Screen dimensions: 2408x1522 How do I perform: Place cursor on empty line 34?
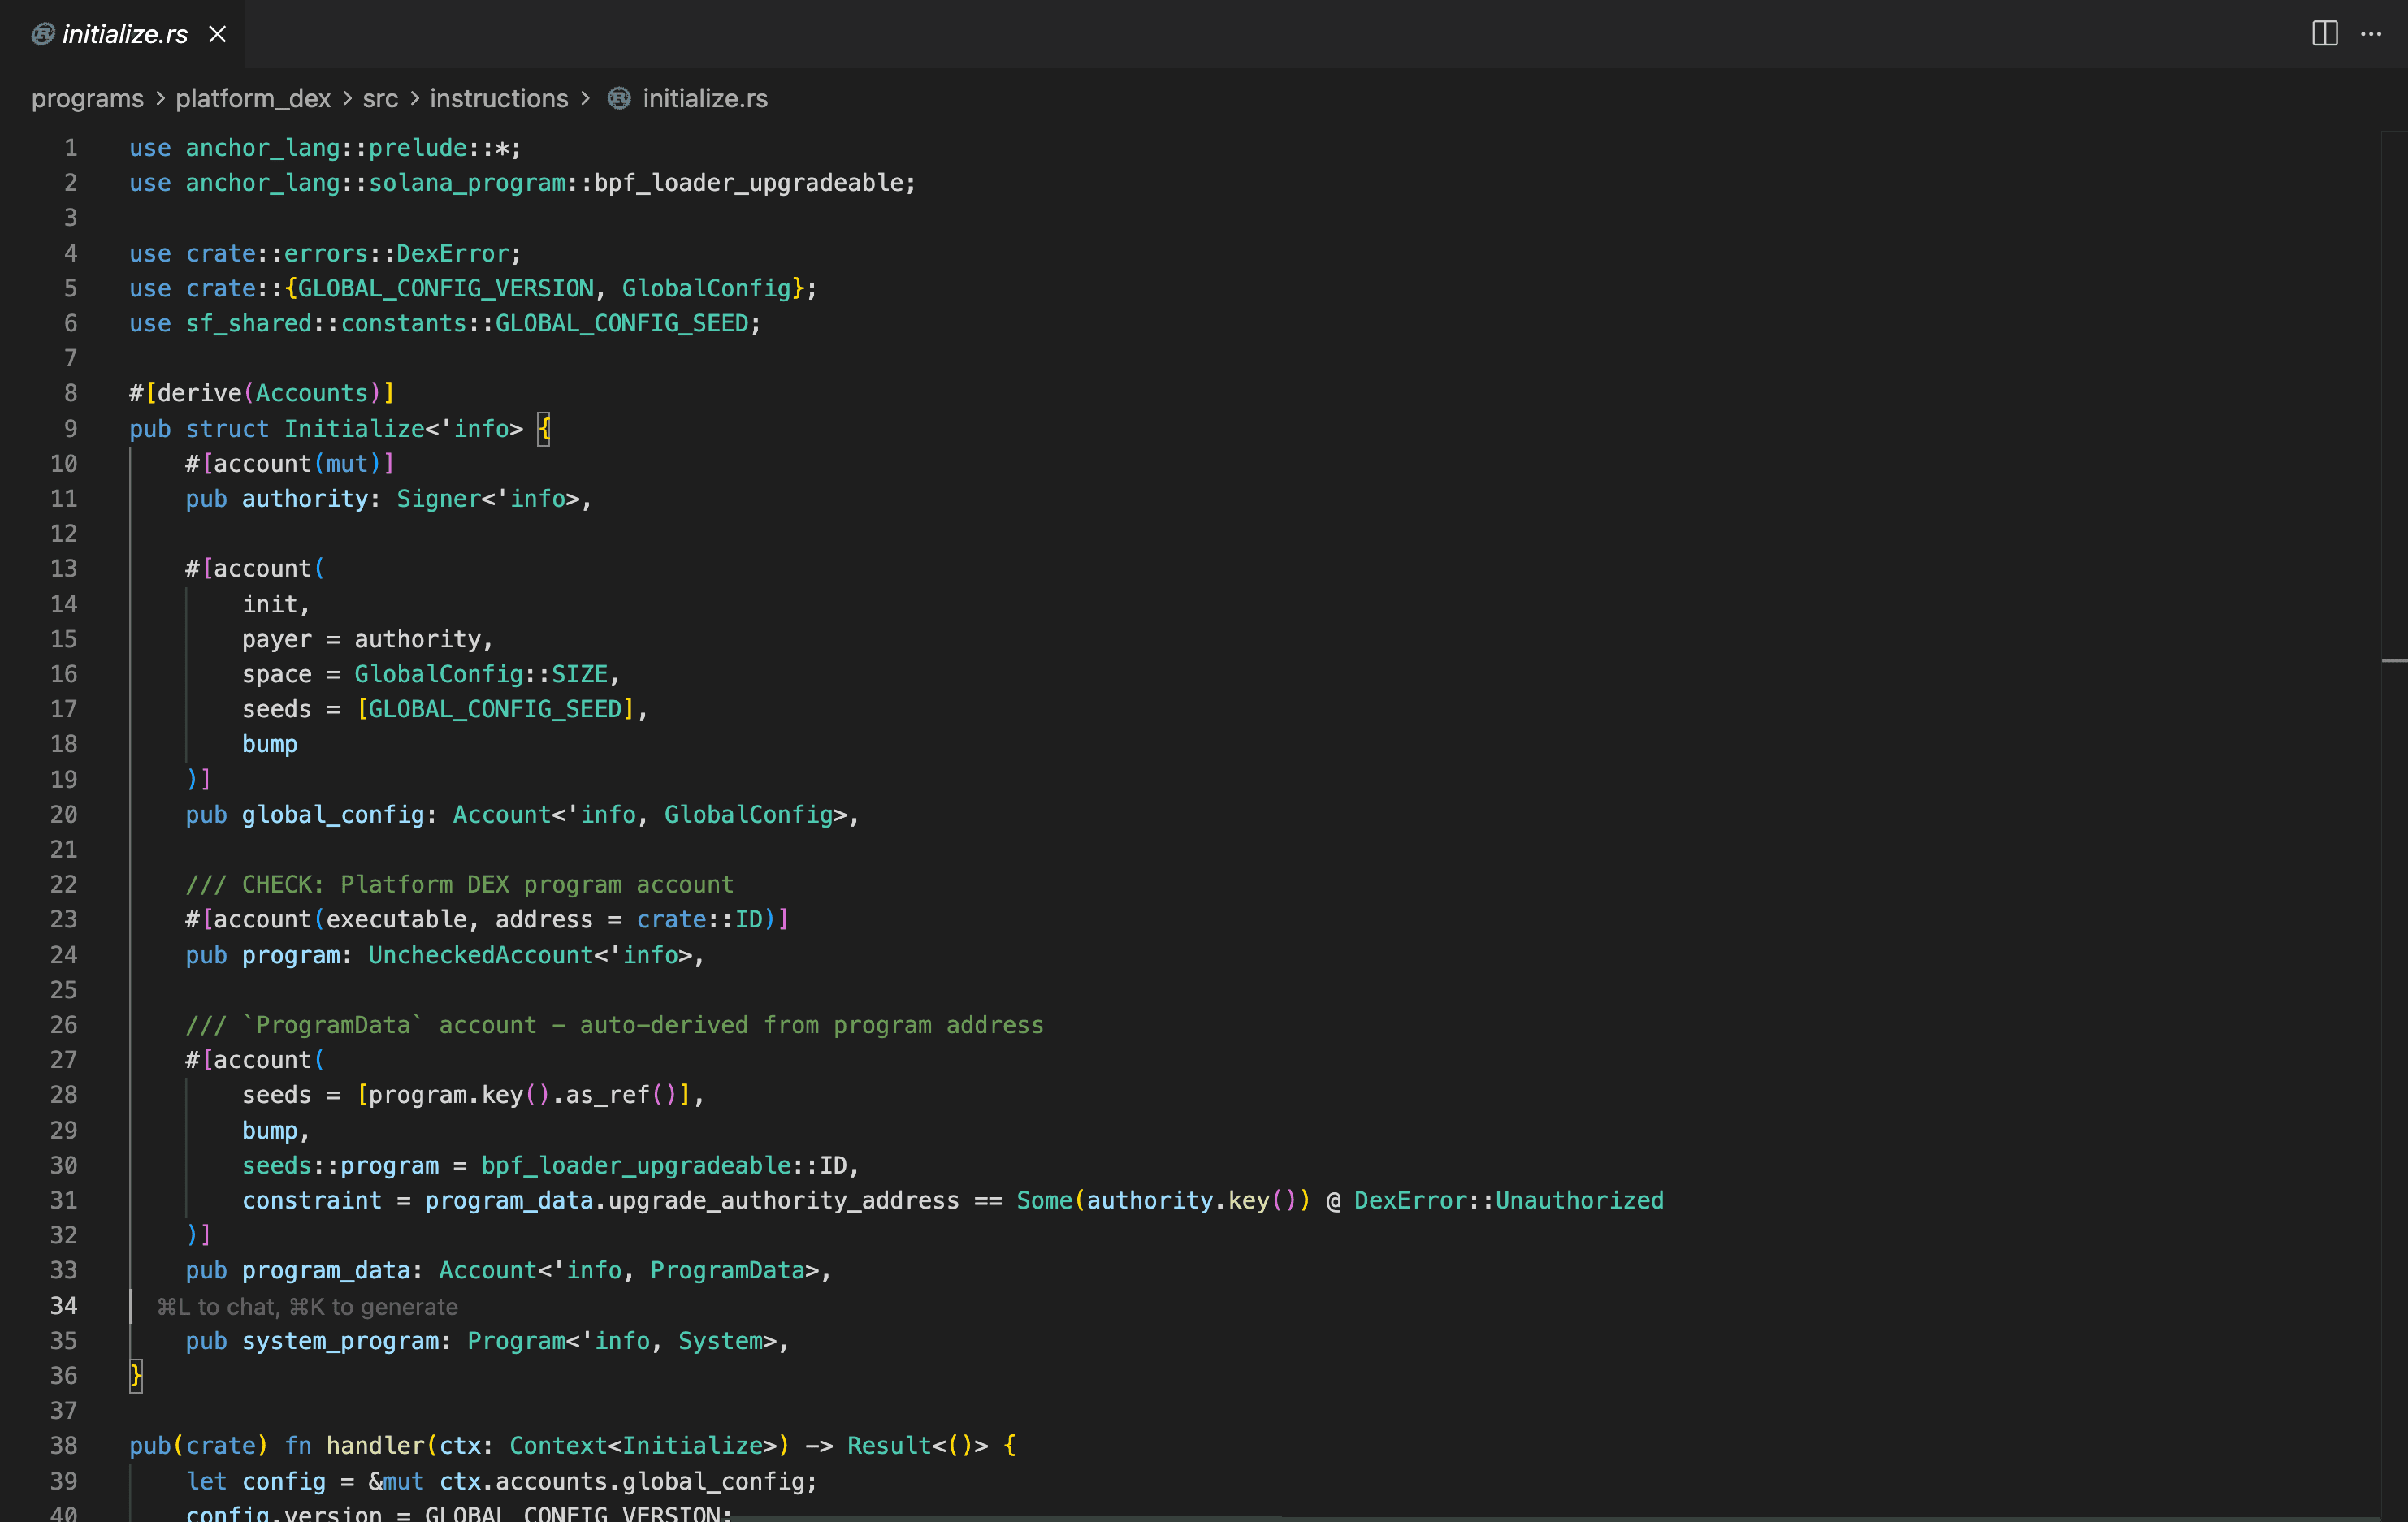click(600, 1306)
